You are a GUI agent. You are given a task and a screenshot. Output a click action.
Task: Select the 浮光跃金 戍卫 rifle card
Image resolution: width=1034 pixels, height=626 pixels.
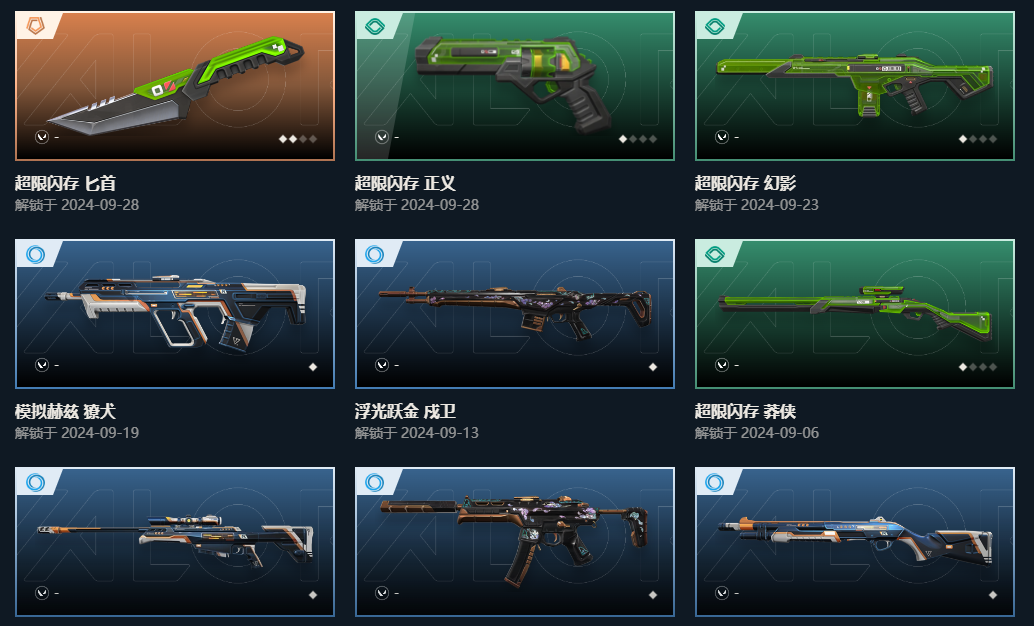[x=514, y=314]
